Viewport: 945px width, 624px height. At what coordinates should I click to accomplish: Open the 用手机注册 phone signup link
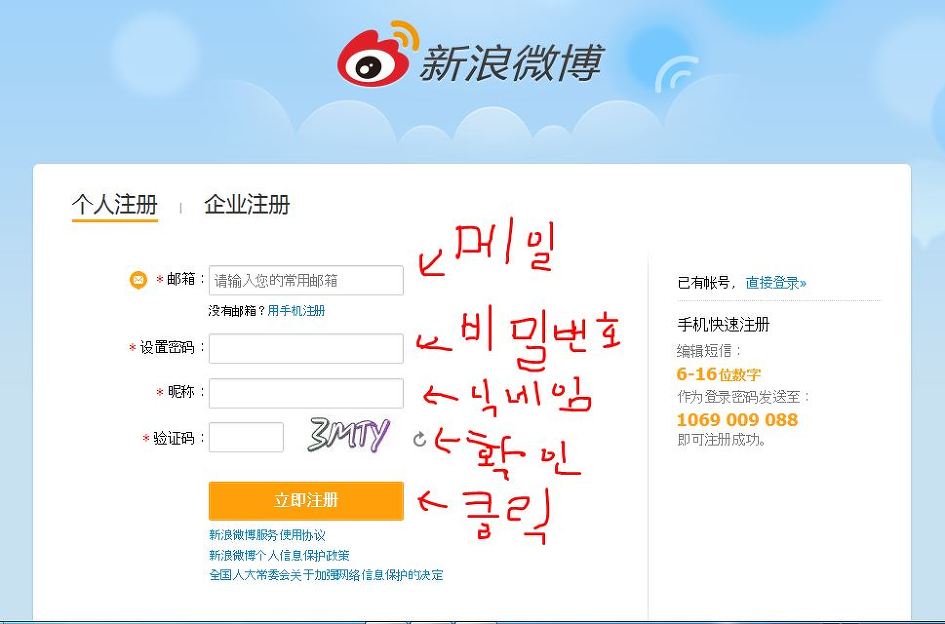tap(297, 310)
